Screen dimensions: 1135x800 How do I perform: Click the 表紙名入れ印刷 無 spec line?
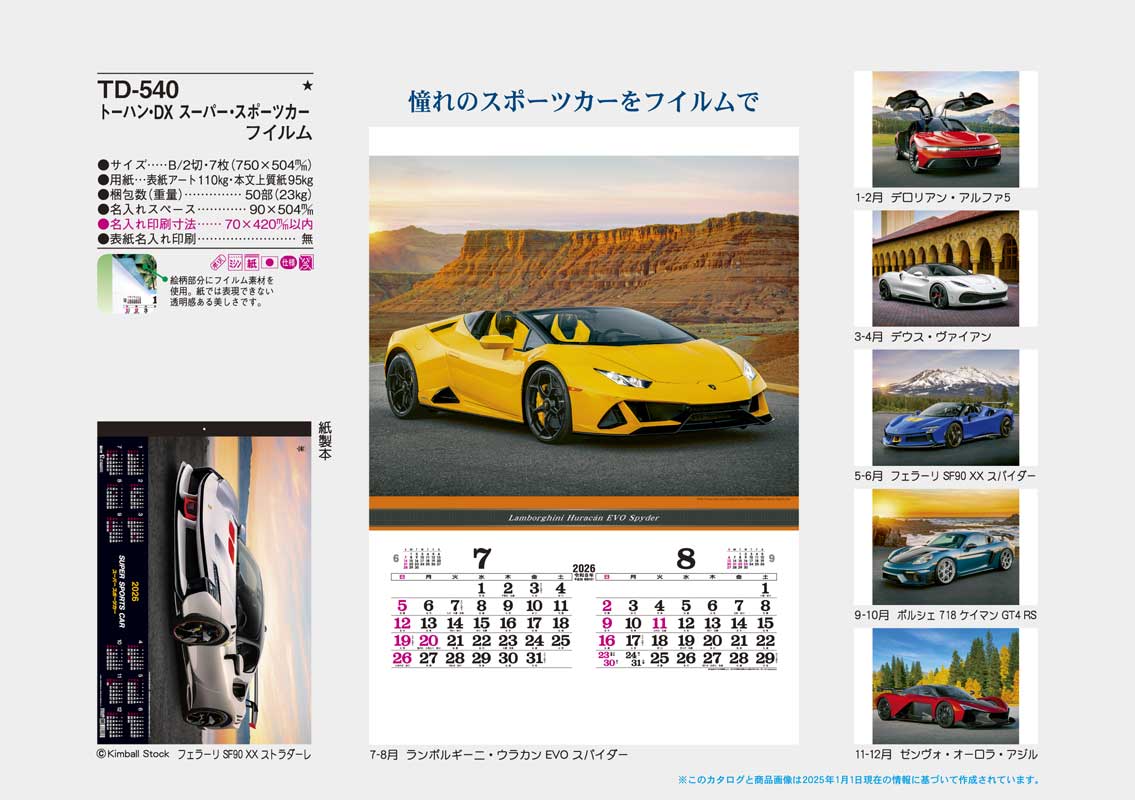point(205,239)
